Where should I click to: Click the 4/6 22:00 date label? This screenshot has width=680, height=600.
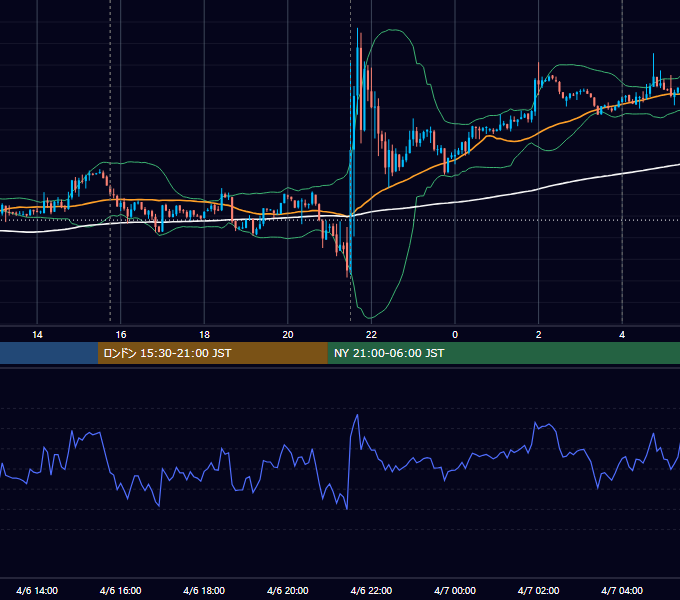click(x=371, y=590)
